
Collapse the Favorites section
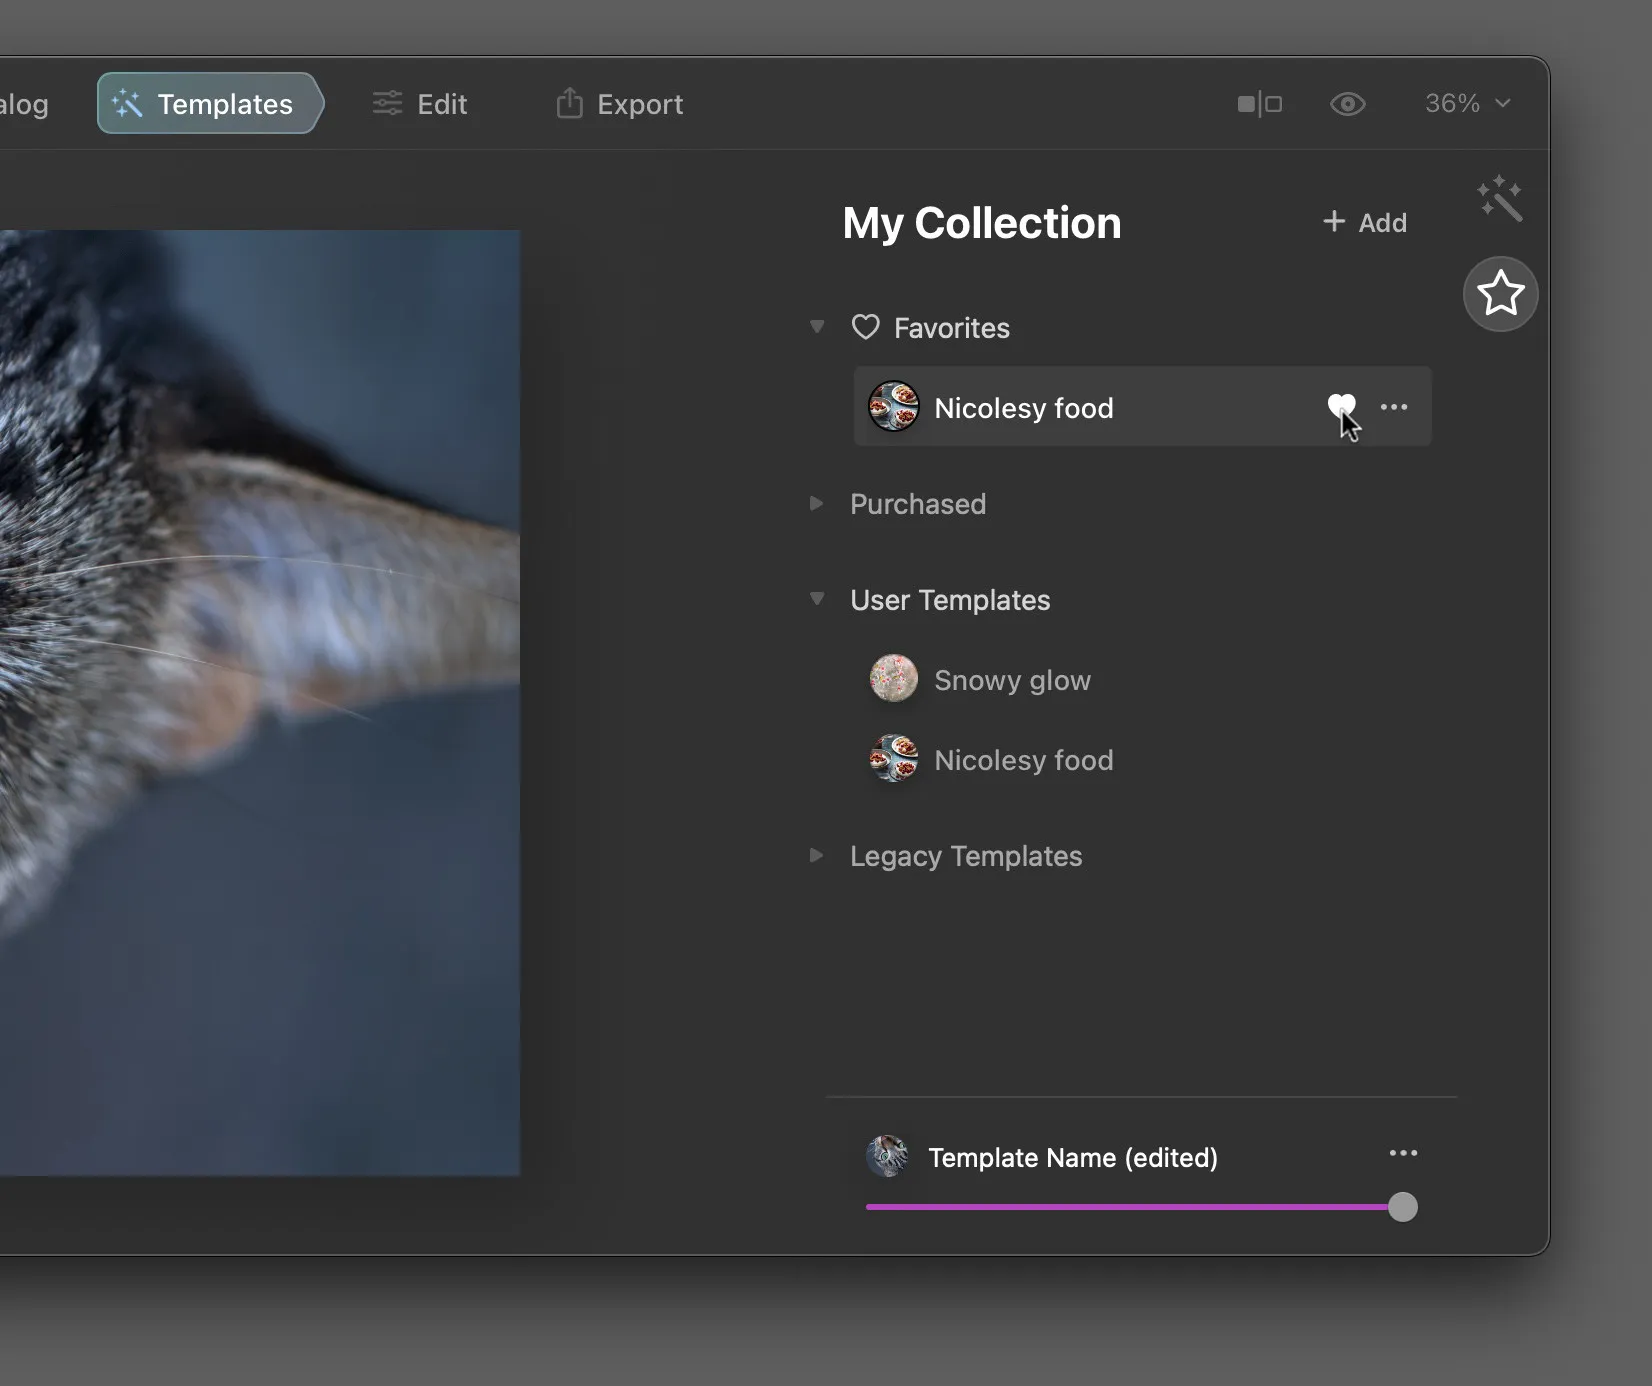tap(817, 327)
